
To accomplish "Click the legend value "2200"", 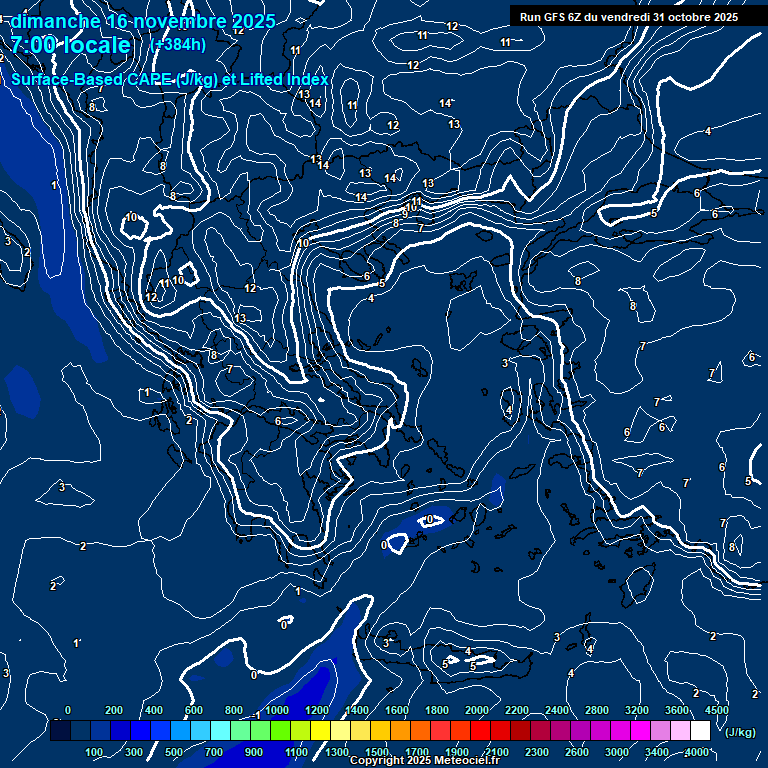I will coord(517,710).
